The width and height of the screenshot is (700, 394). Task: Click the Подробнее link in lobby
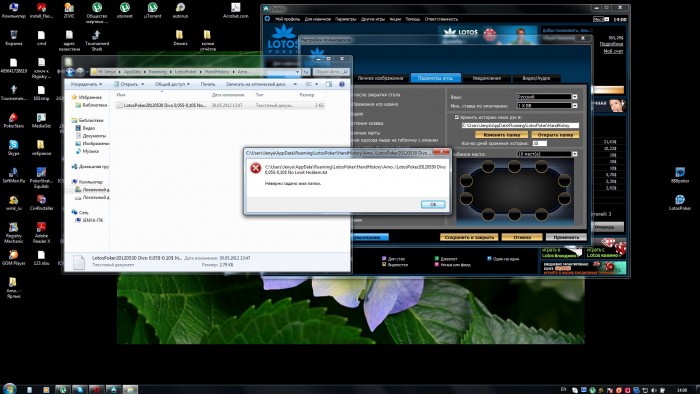coord(611,44)
